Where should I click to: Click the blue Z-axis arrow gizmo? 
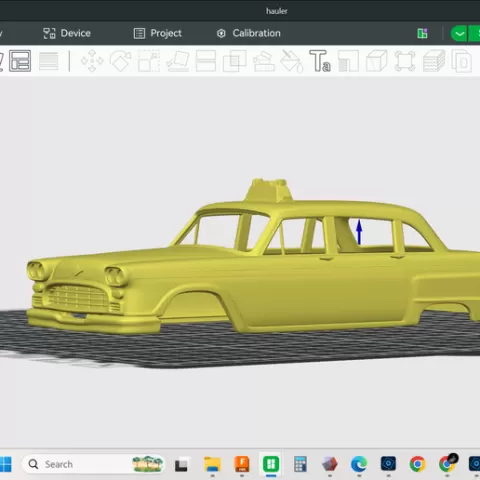tap(359, 231)
